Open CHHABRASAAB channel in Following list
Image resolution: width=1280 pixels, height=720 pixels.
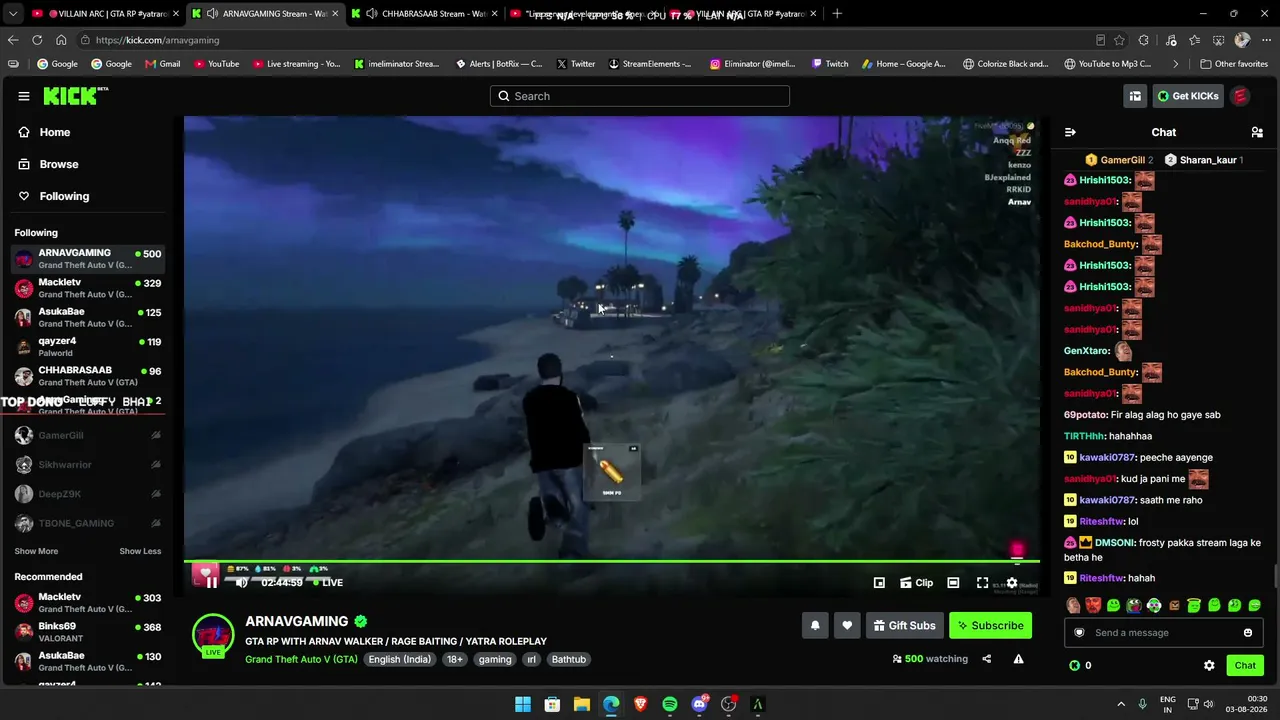pyautogui.click(x=88, y=376)
